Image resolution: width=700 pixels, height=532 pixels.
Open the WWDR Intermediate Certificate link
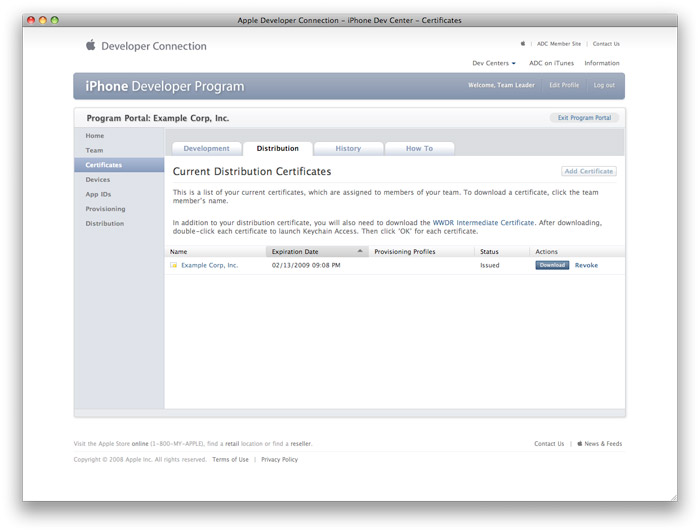tap(483, 223)
